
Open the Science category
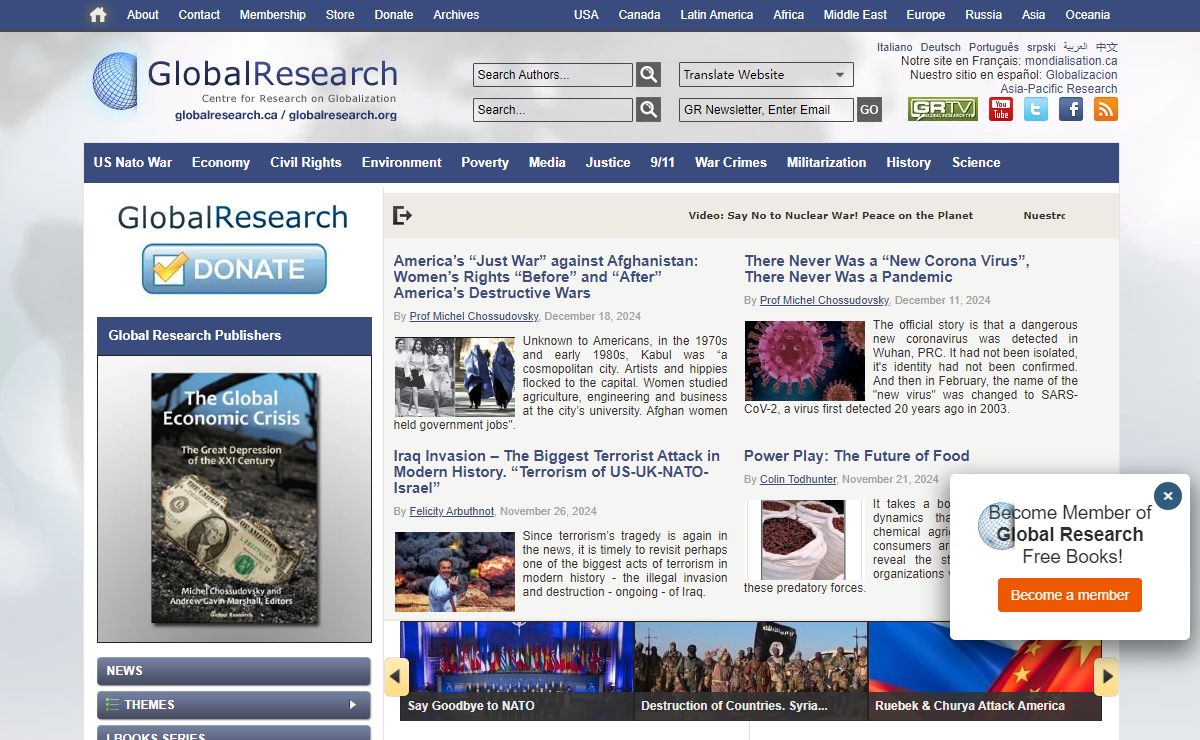pyautogui.click(x=976, y=162)
